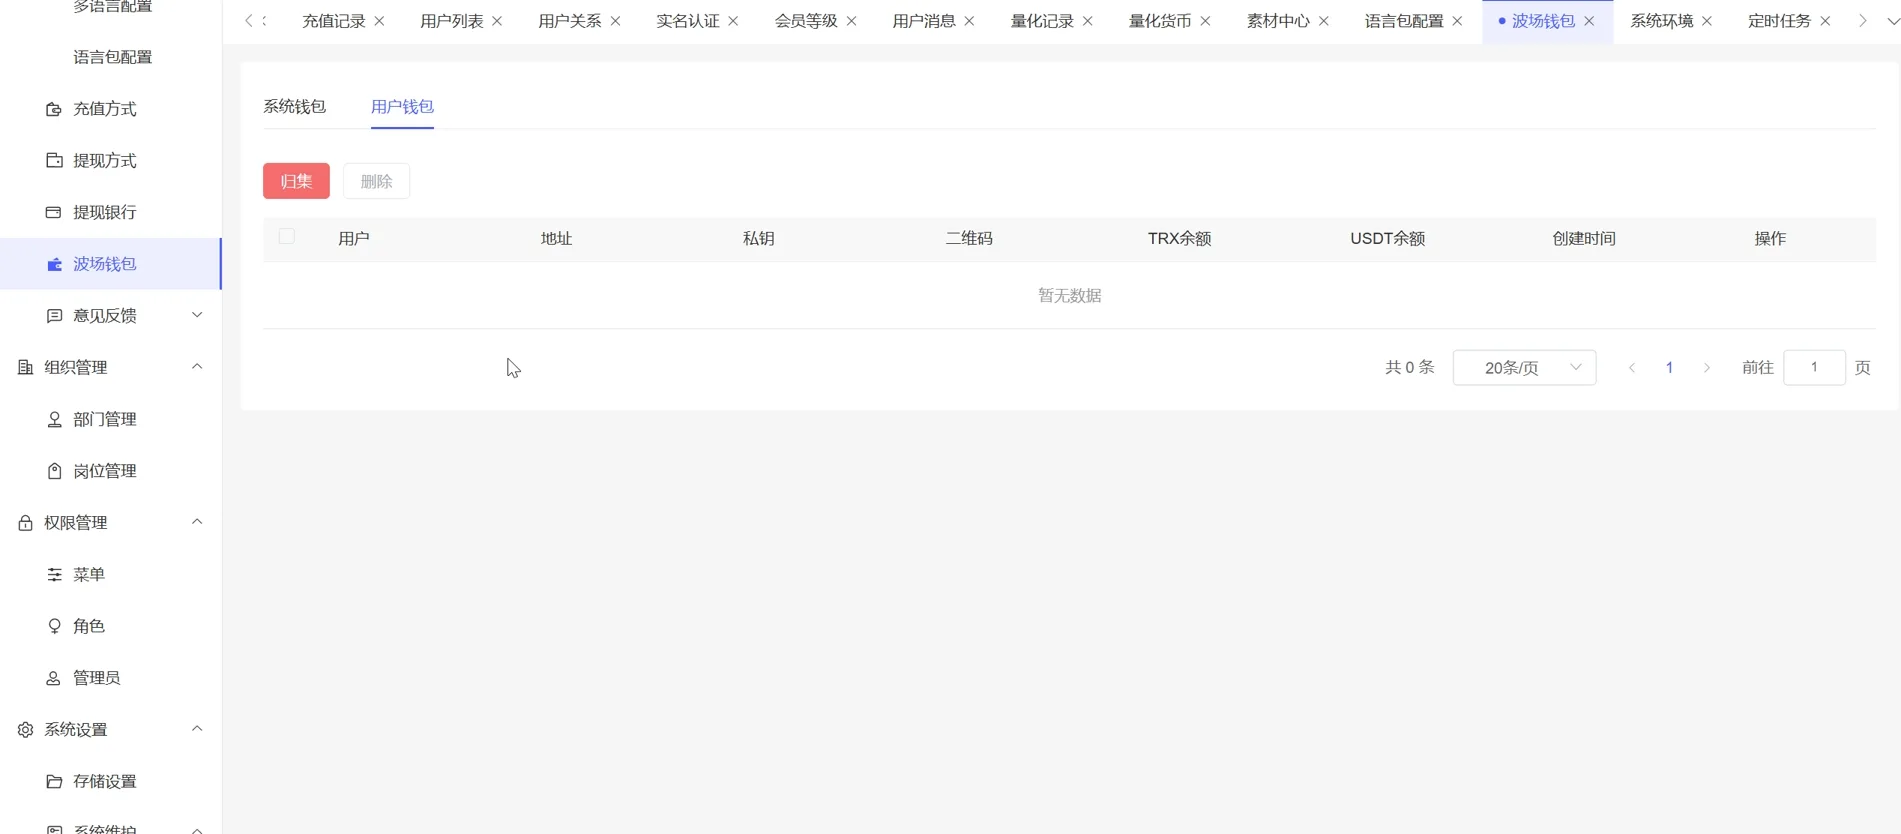Viewport: 1901px width, 834px height.
Task: Click the page number jump input field
Action: tap(1813, 368)
